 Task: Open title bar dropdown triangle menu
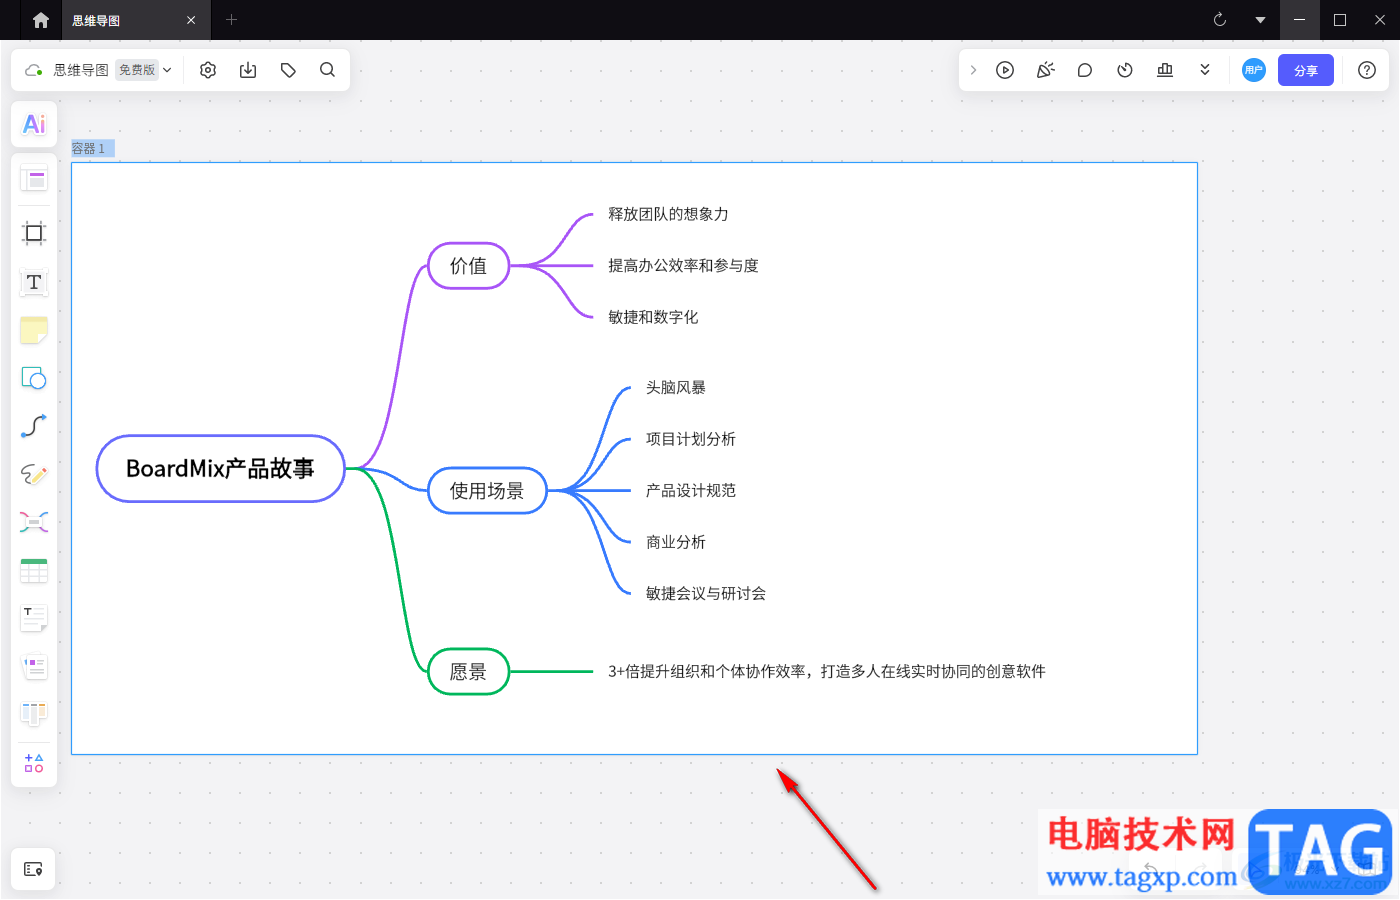(1260, 20)
